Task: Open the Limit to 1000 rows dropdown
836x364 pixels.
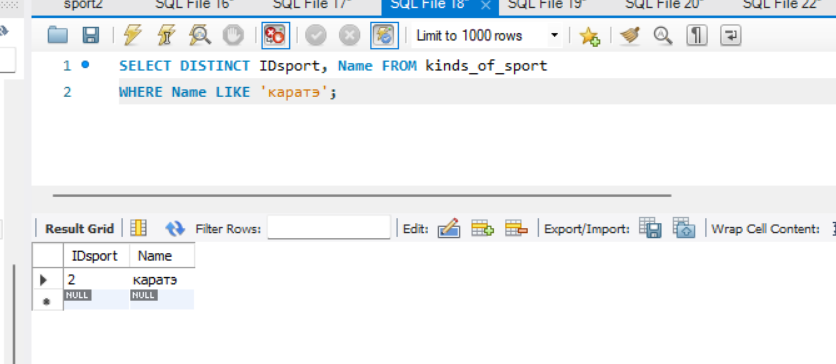Action: pyautogui.click(x=487, y=36)
